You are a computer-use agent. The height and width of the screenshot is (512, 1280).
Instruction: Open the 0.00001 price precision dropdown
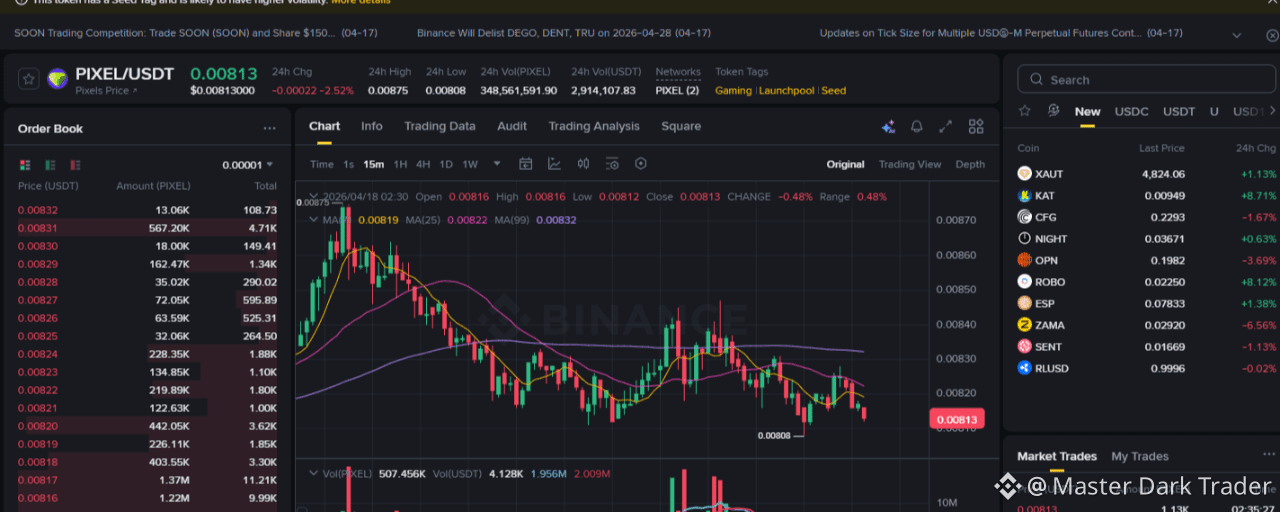[247, 165]
